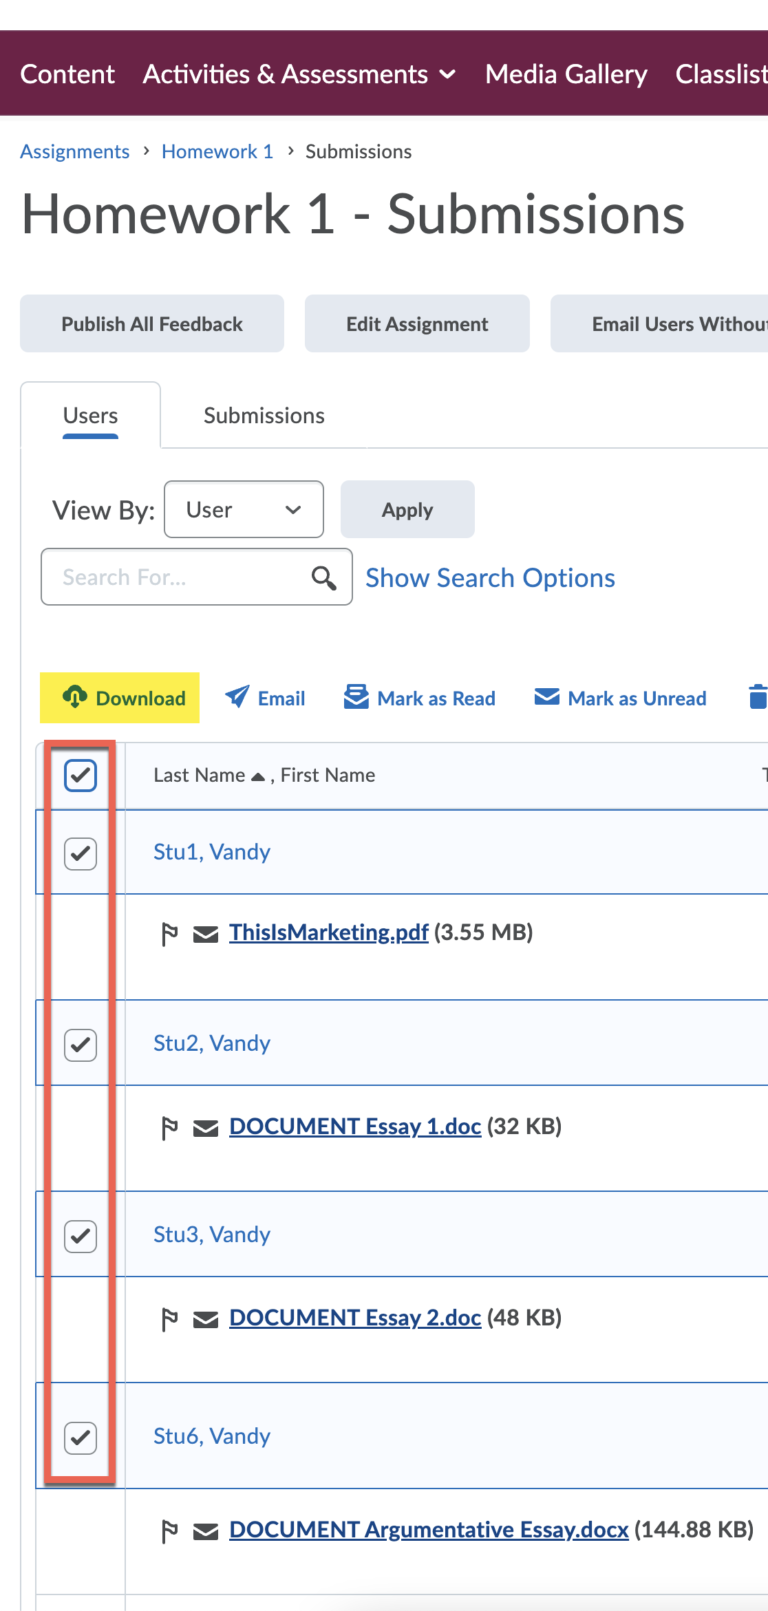This screenshot has height=1611, width=768.
Task: Open the View By dropdown
Action: pyautogui.click(x=243, y=509)
